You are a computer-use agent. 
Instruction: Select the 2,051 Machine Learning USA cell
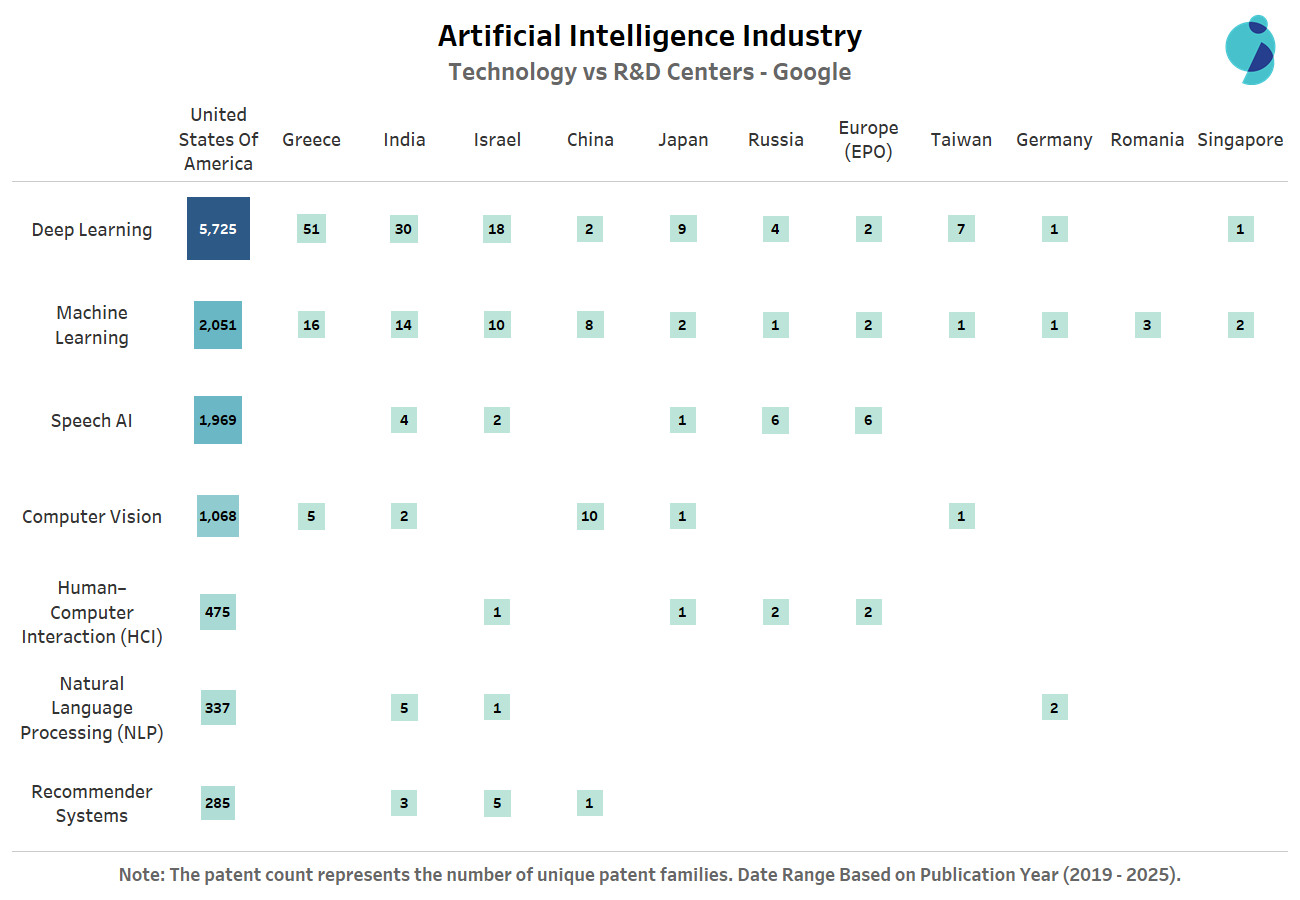[218, 325]
